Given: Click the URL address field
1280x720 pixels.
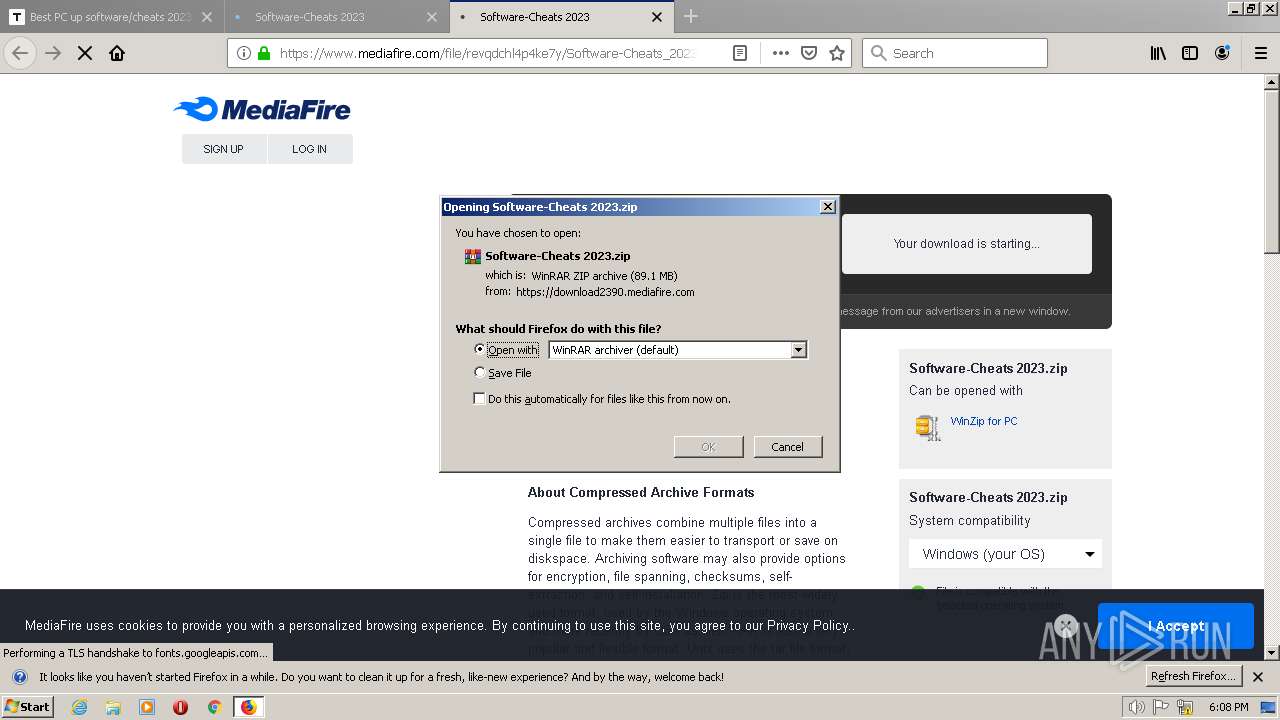Looking at the screenshot, I should pos(488,53).
